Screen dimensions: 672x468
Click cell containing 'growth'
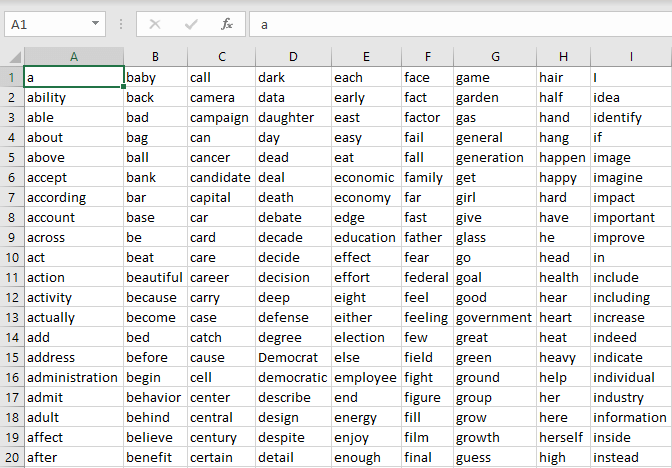(495, 437)
